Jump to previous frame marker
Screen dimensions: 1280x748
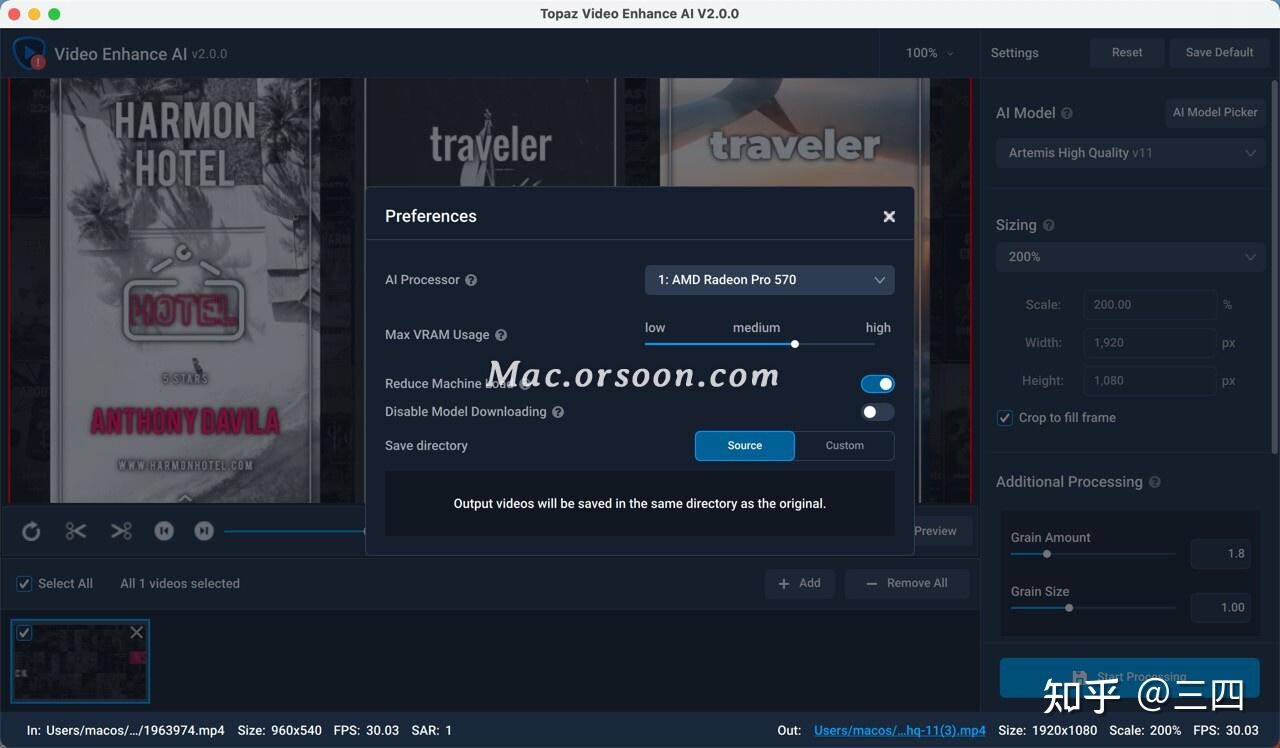164,531
